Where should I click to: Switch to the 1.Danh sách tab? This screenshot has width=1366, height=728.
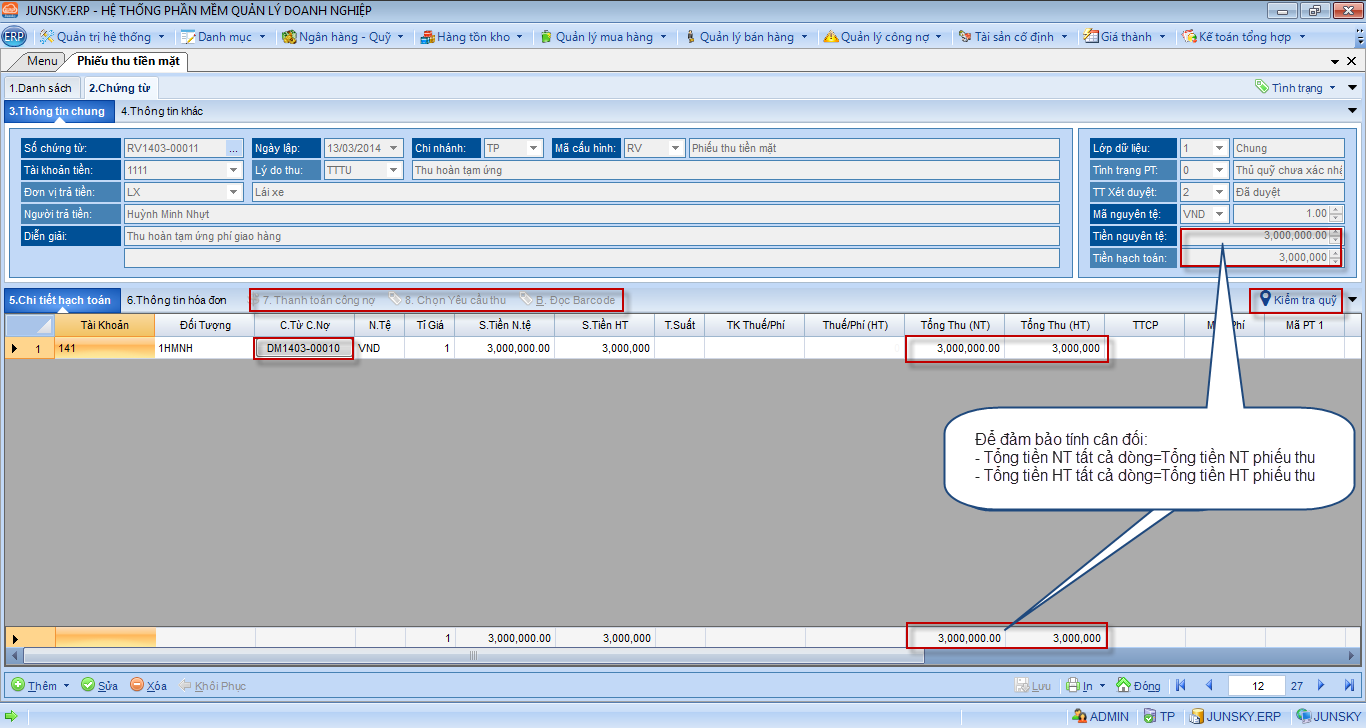(40, 88)
